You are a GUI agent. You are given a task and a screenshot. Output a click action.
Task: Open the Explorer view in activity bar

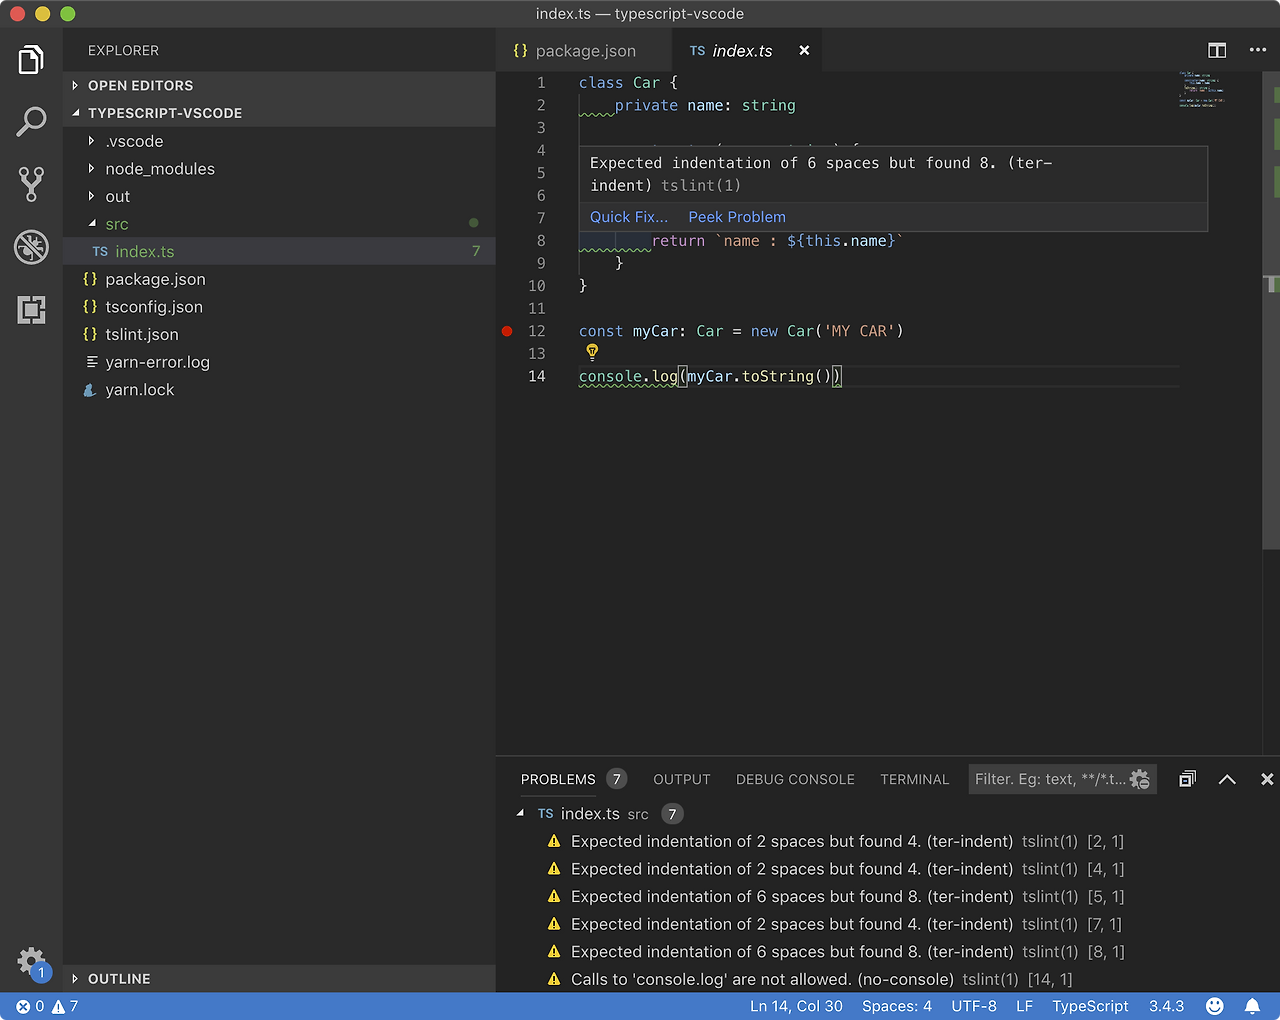(x=31, y=60)
